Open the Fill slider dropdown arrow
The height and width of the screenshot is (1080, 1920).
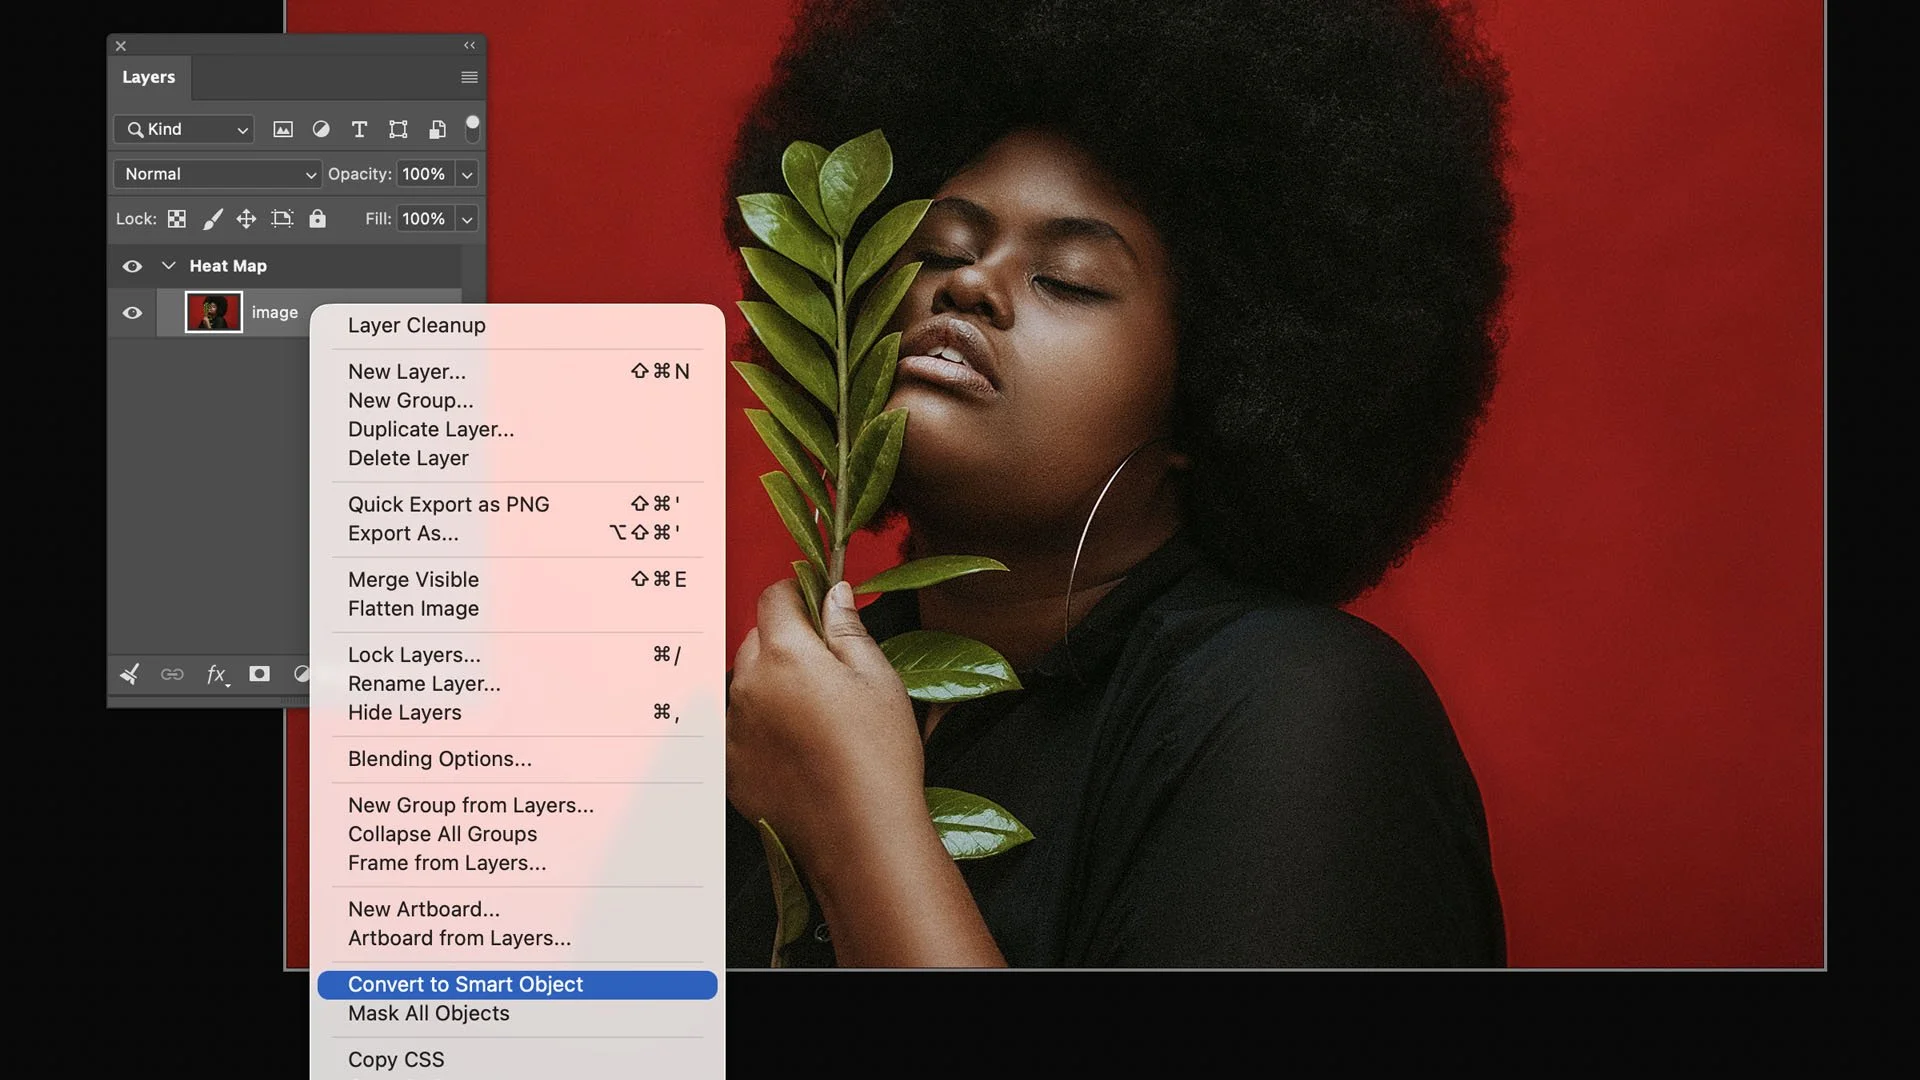click(467, 219)
